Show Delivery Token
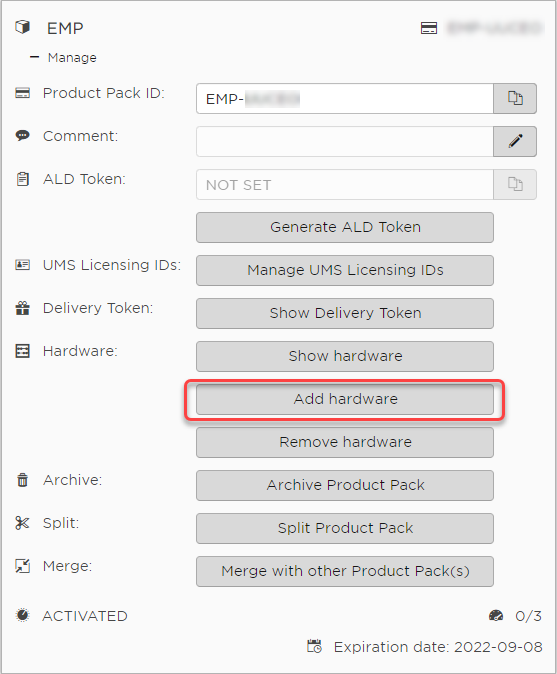 pyautogui.click(x=345, y=313)
